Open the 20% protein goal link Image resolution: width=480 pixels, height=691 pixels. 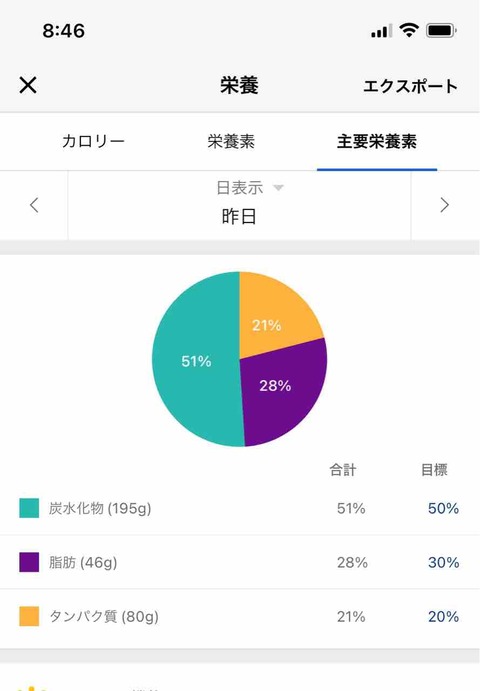pos(443,616)
